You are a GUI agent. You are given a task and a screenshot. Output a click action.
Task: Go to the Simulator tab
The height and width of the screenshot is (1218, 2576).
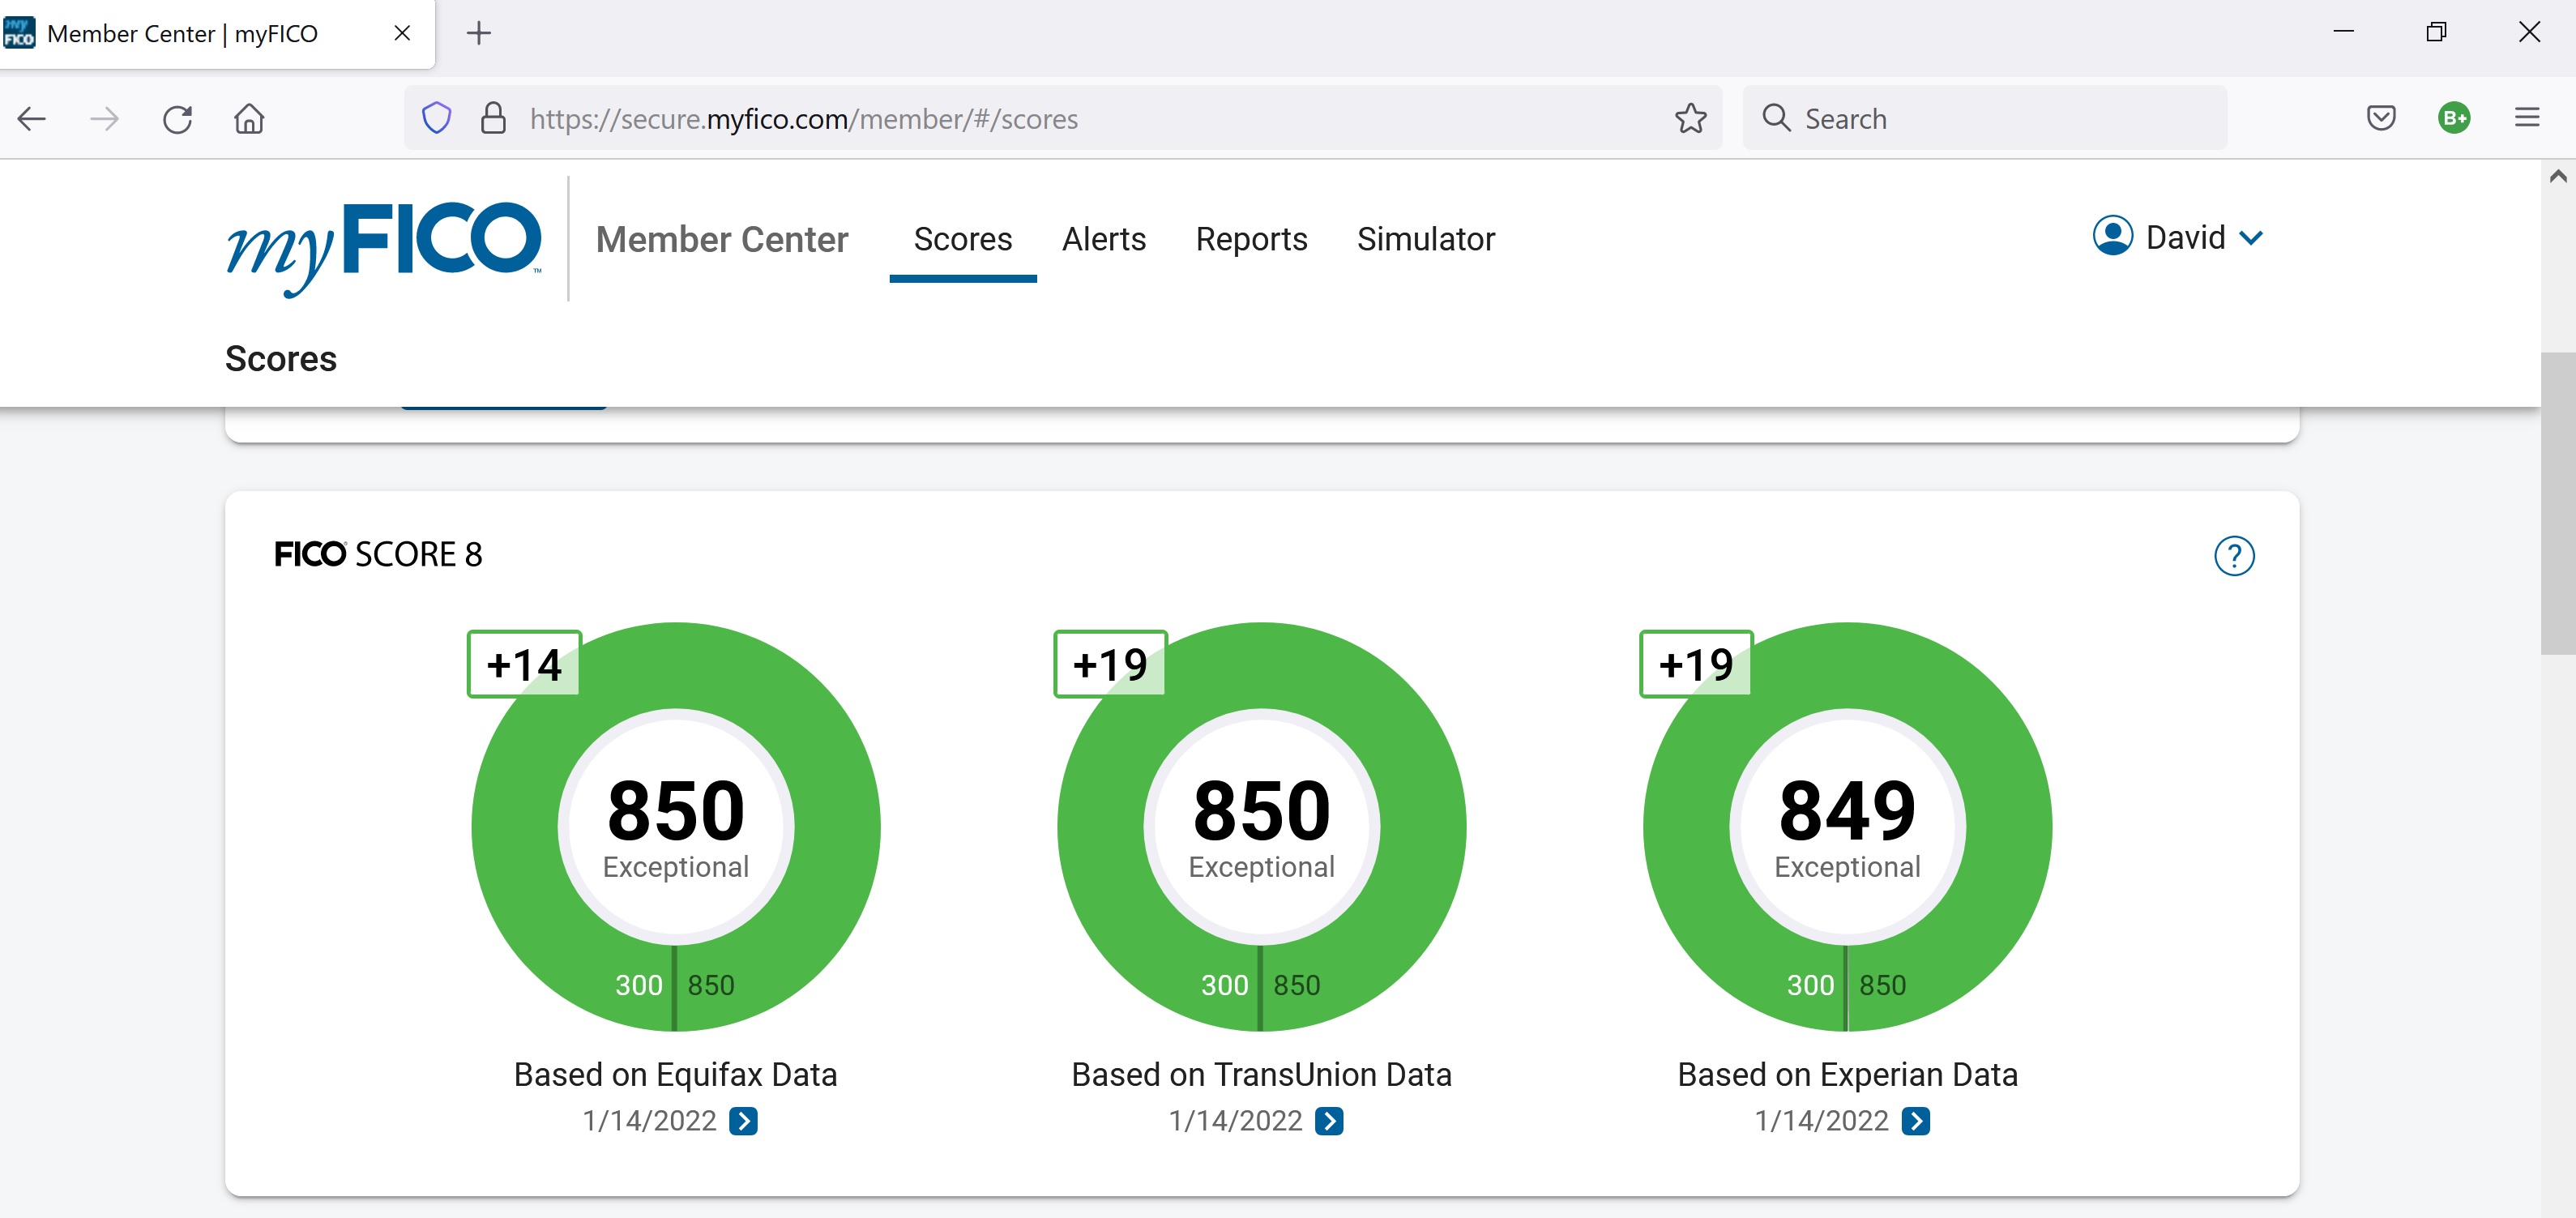point(1426,240)
